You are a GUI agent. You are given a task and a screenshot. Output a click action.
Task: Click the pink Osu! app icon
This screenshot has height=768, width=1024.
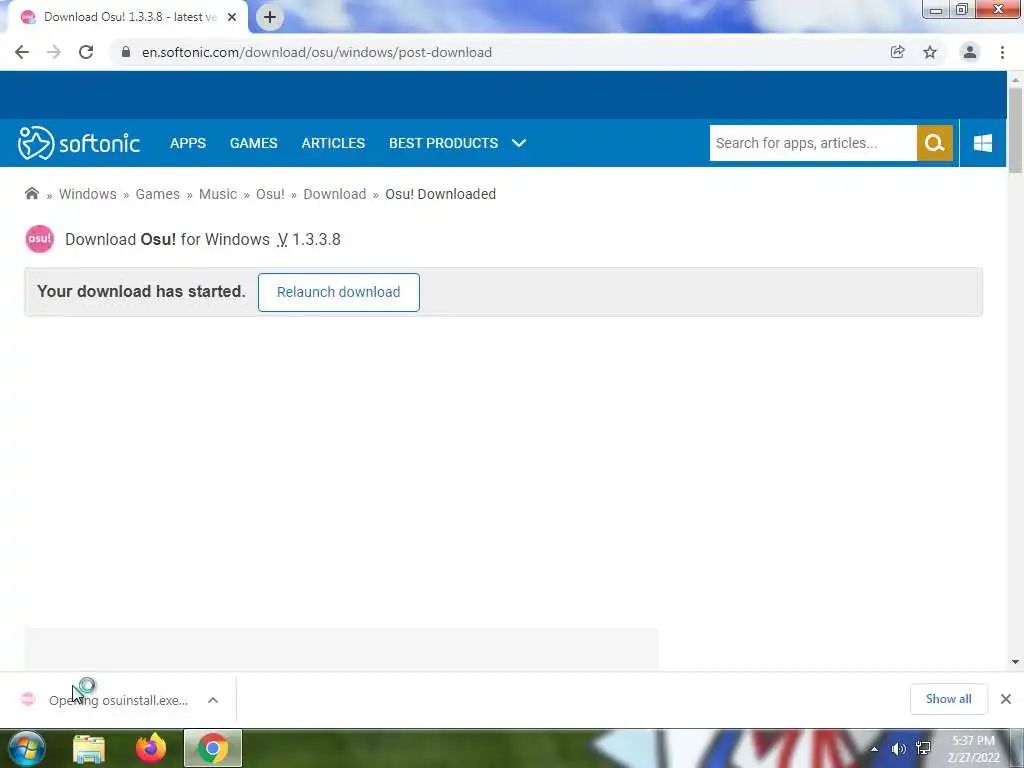(x=40, y=239)
